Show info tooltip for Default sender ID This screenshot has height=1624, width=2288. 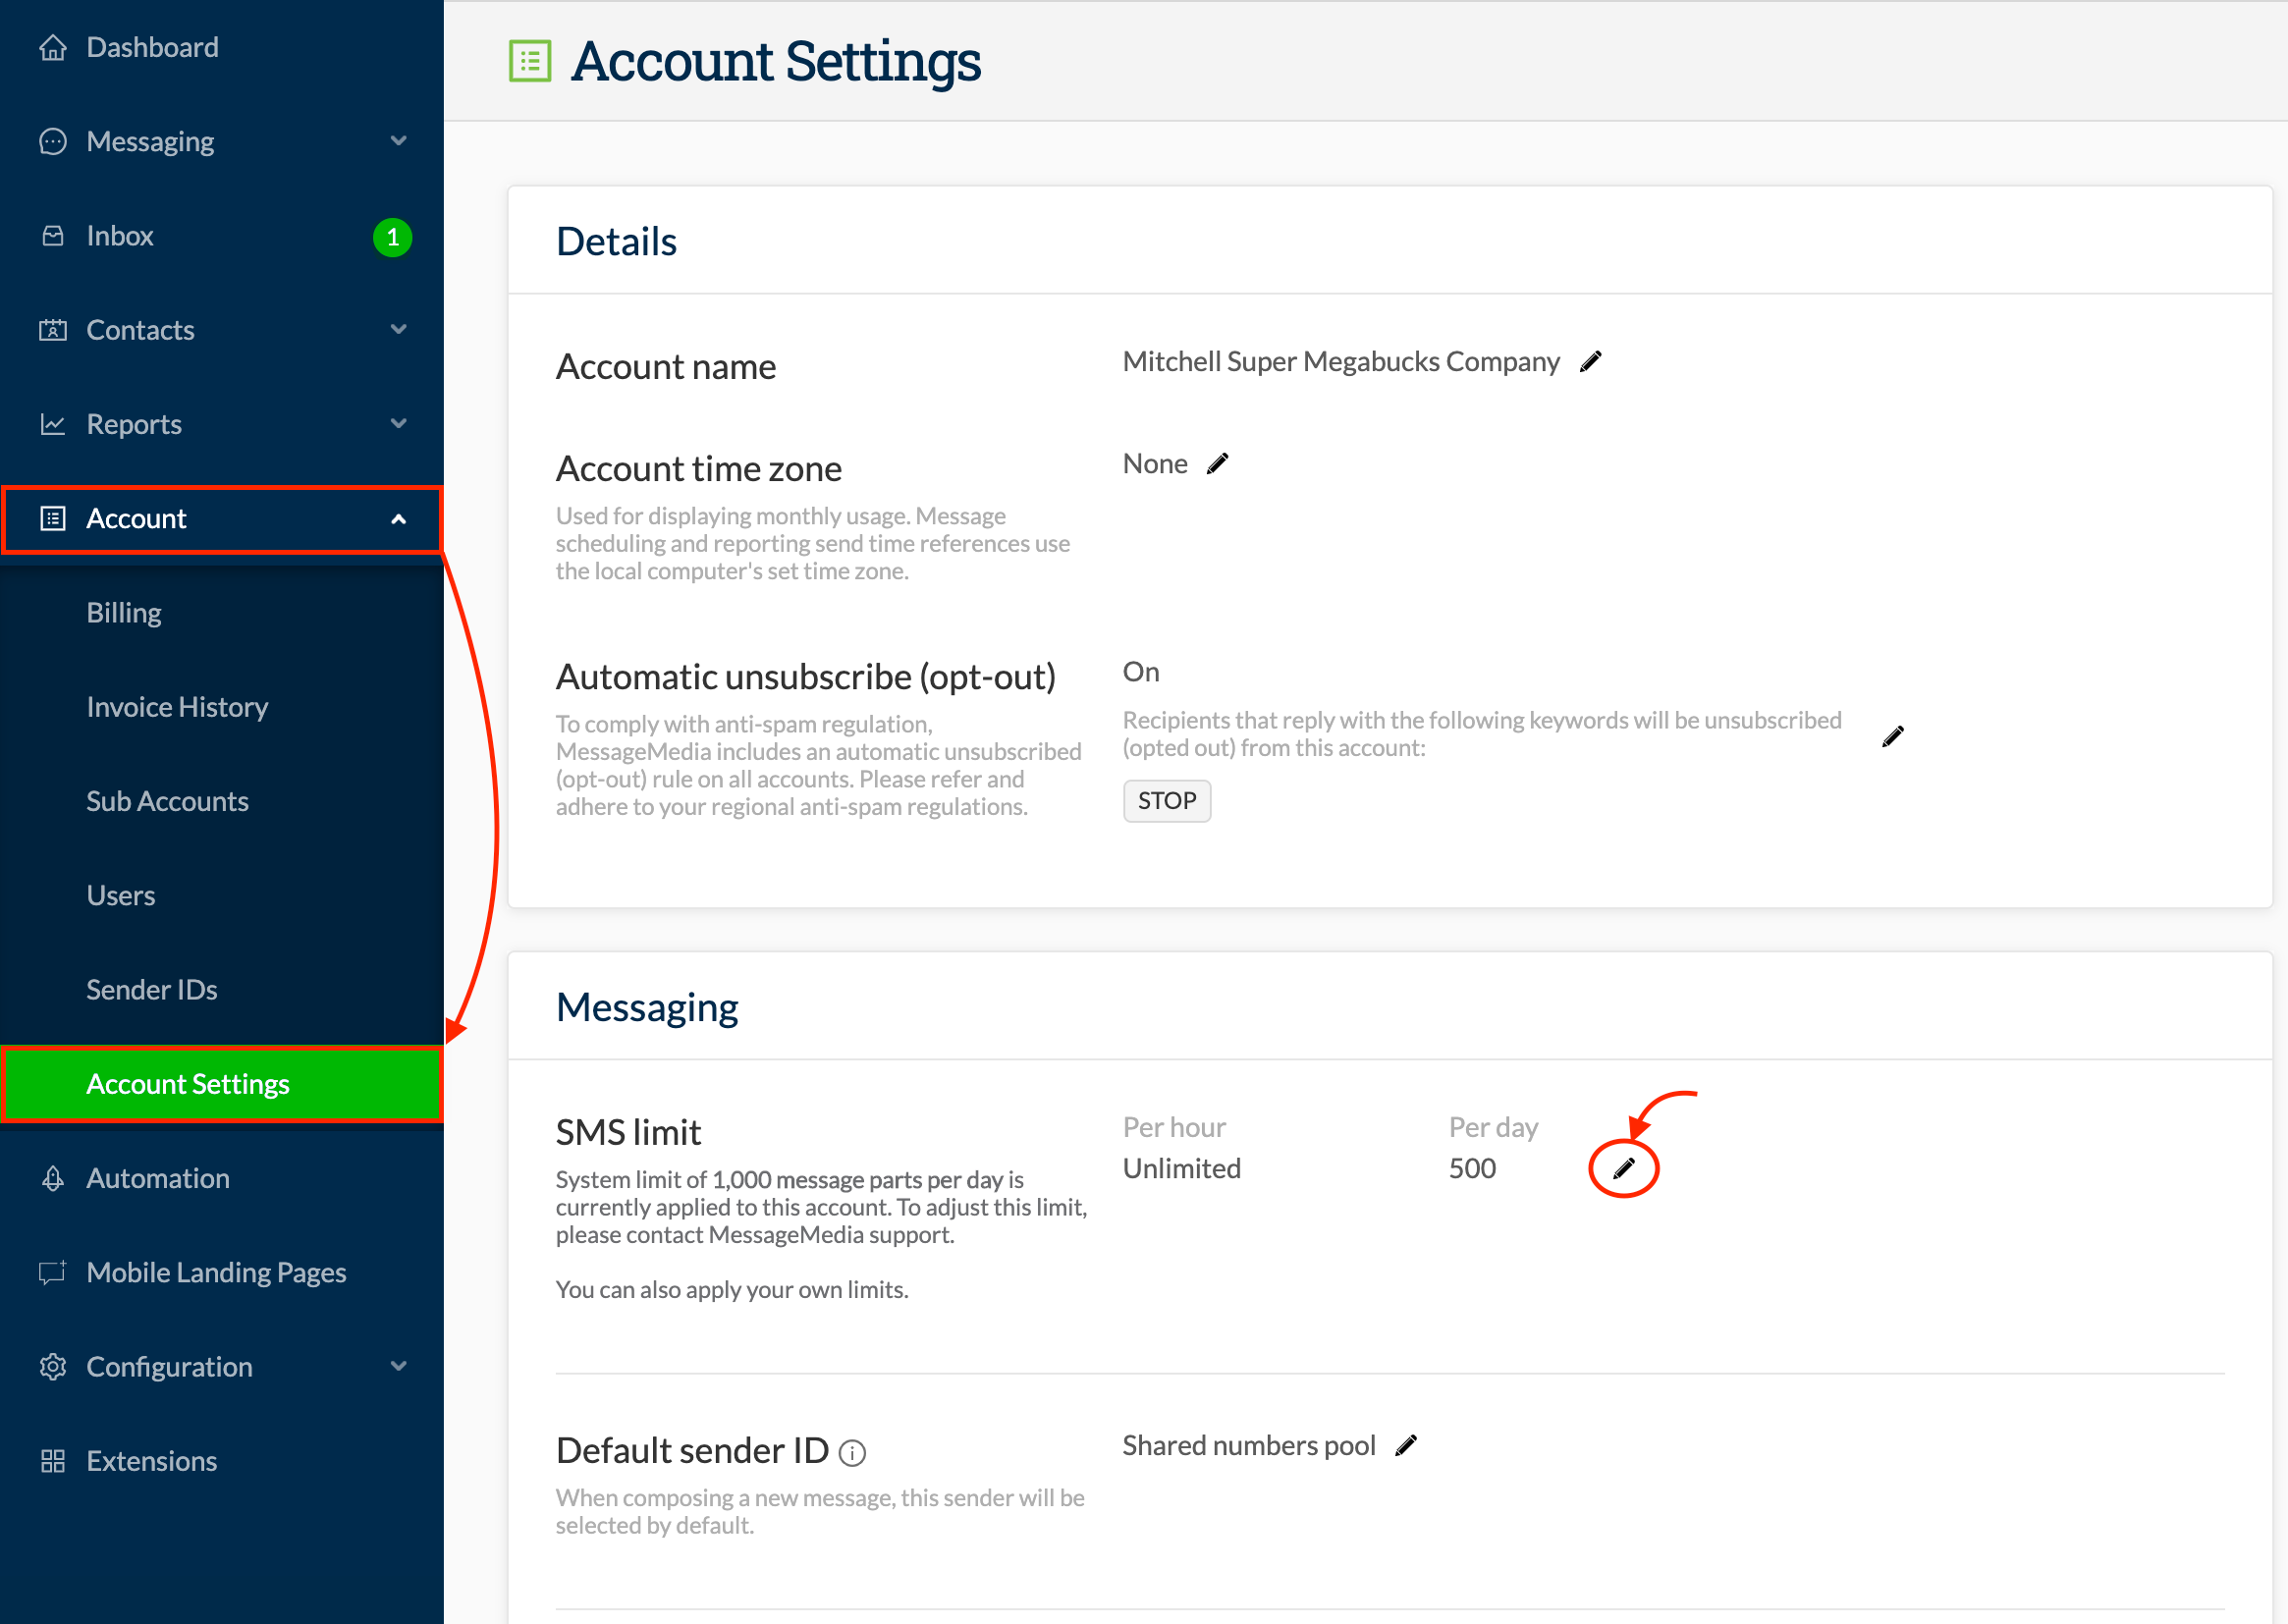click(852, 1453)
